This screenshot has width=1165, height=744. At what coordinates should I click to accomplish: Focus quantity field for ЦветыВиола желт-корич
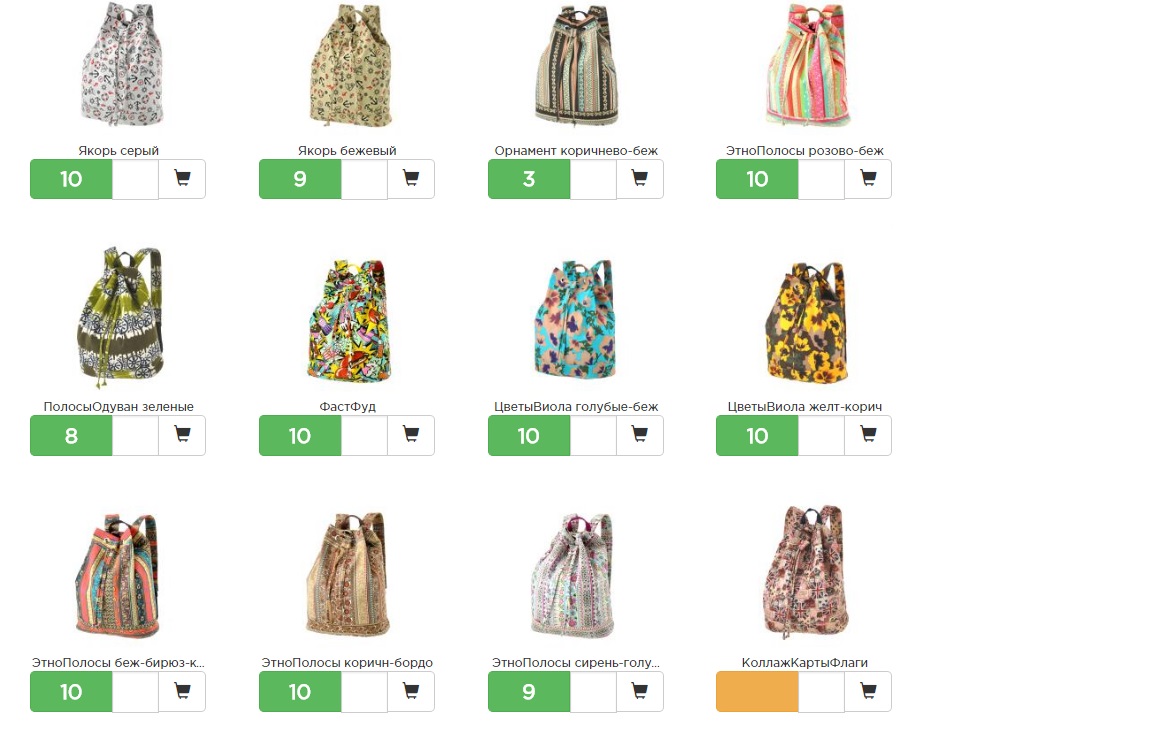click(821, 436)
